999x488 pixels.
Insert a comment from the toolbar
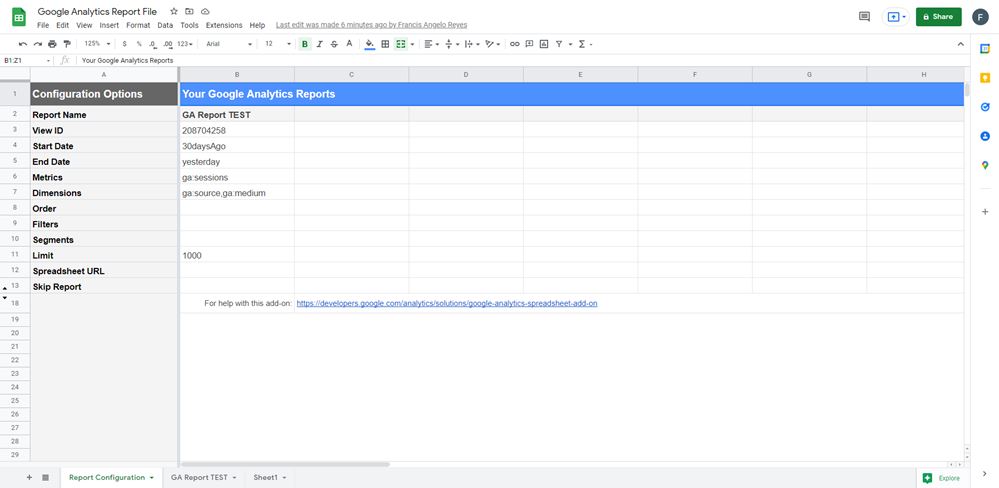point(529,44)
